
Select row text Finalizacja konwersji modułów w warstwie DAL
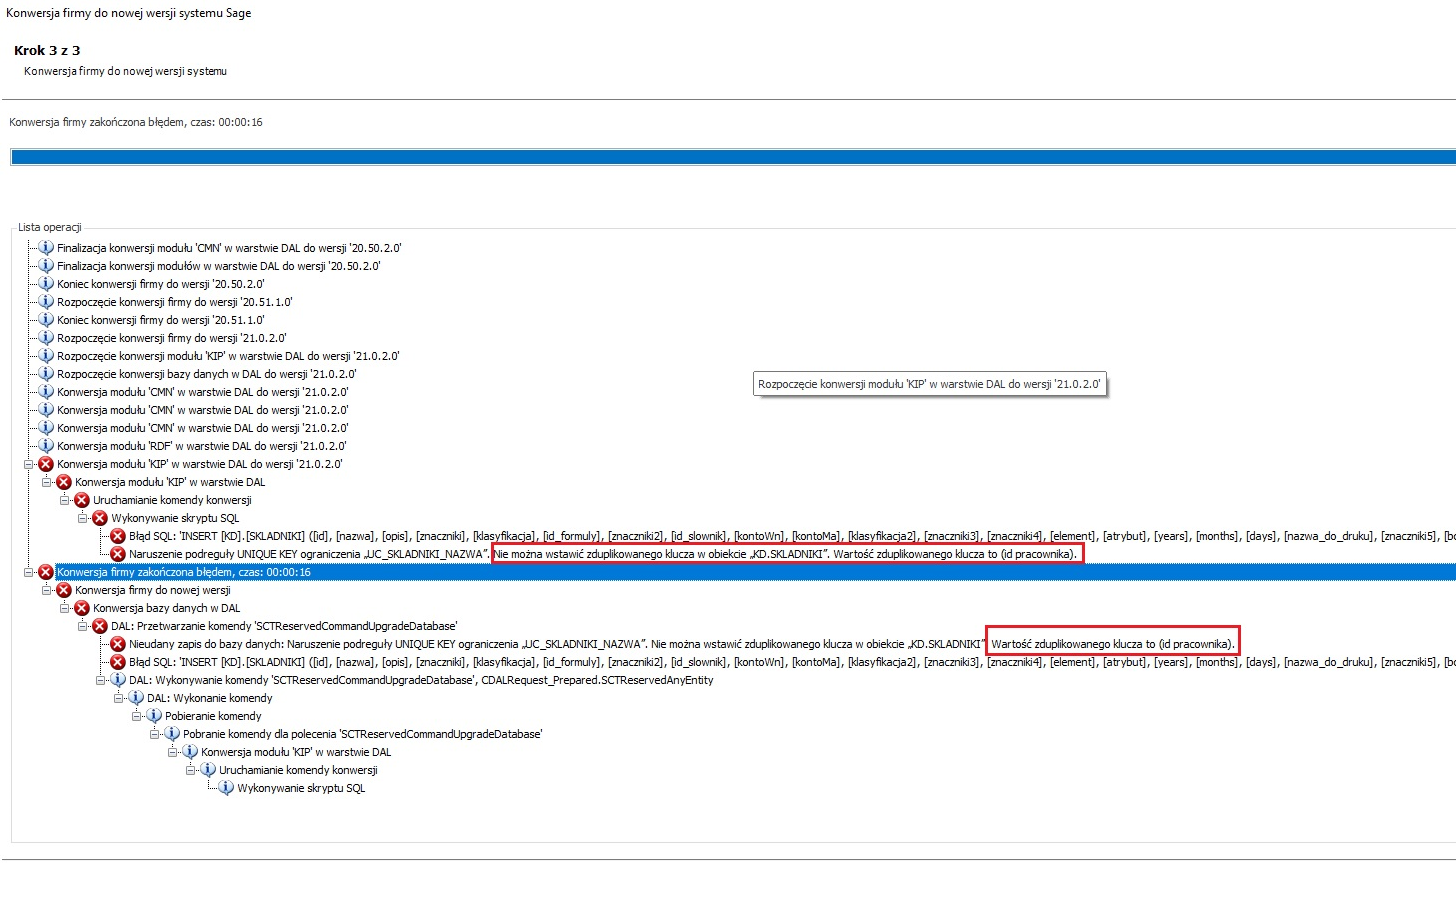coord(219,266)
